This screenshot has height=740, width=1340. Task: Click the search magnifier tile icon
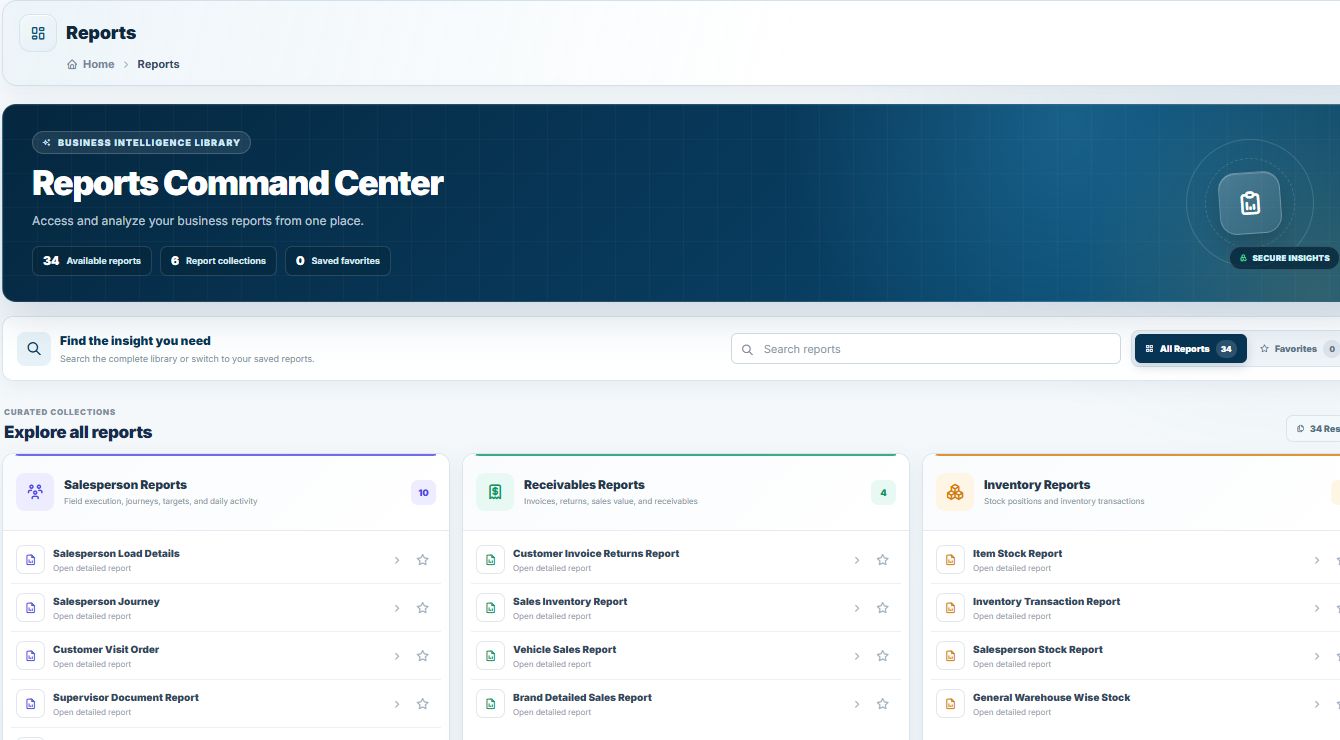coord(34,349)
